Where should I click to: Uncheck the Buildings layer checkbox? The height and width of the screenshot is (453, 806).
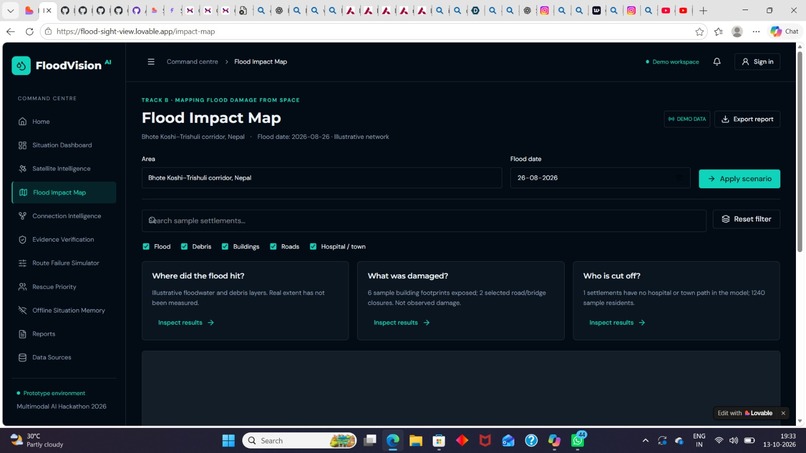pos(225,247)
